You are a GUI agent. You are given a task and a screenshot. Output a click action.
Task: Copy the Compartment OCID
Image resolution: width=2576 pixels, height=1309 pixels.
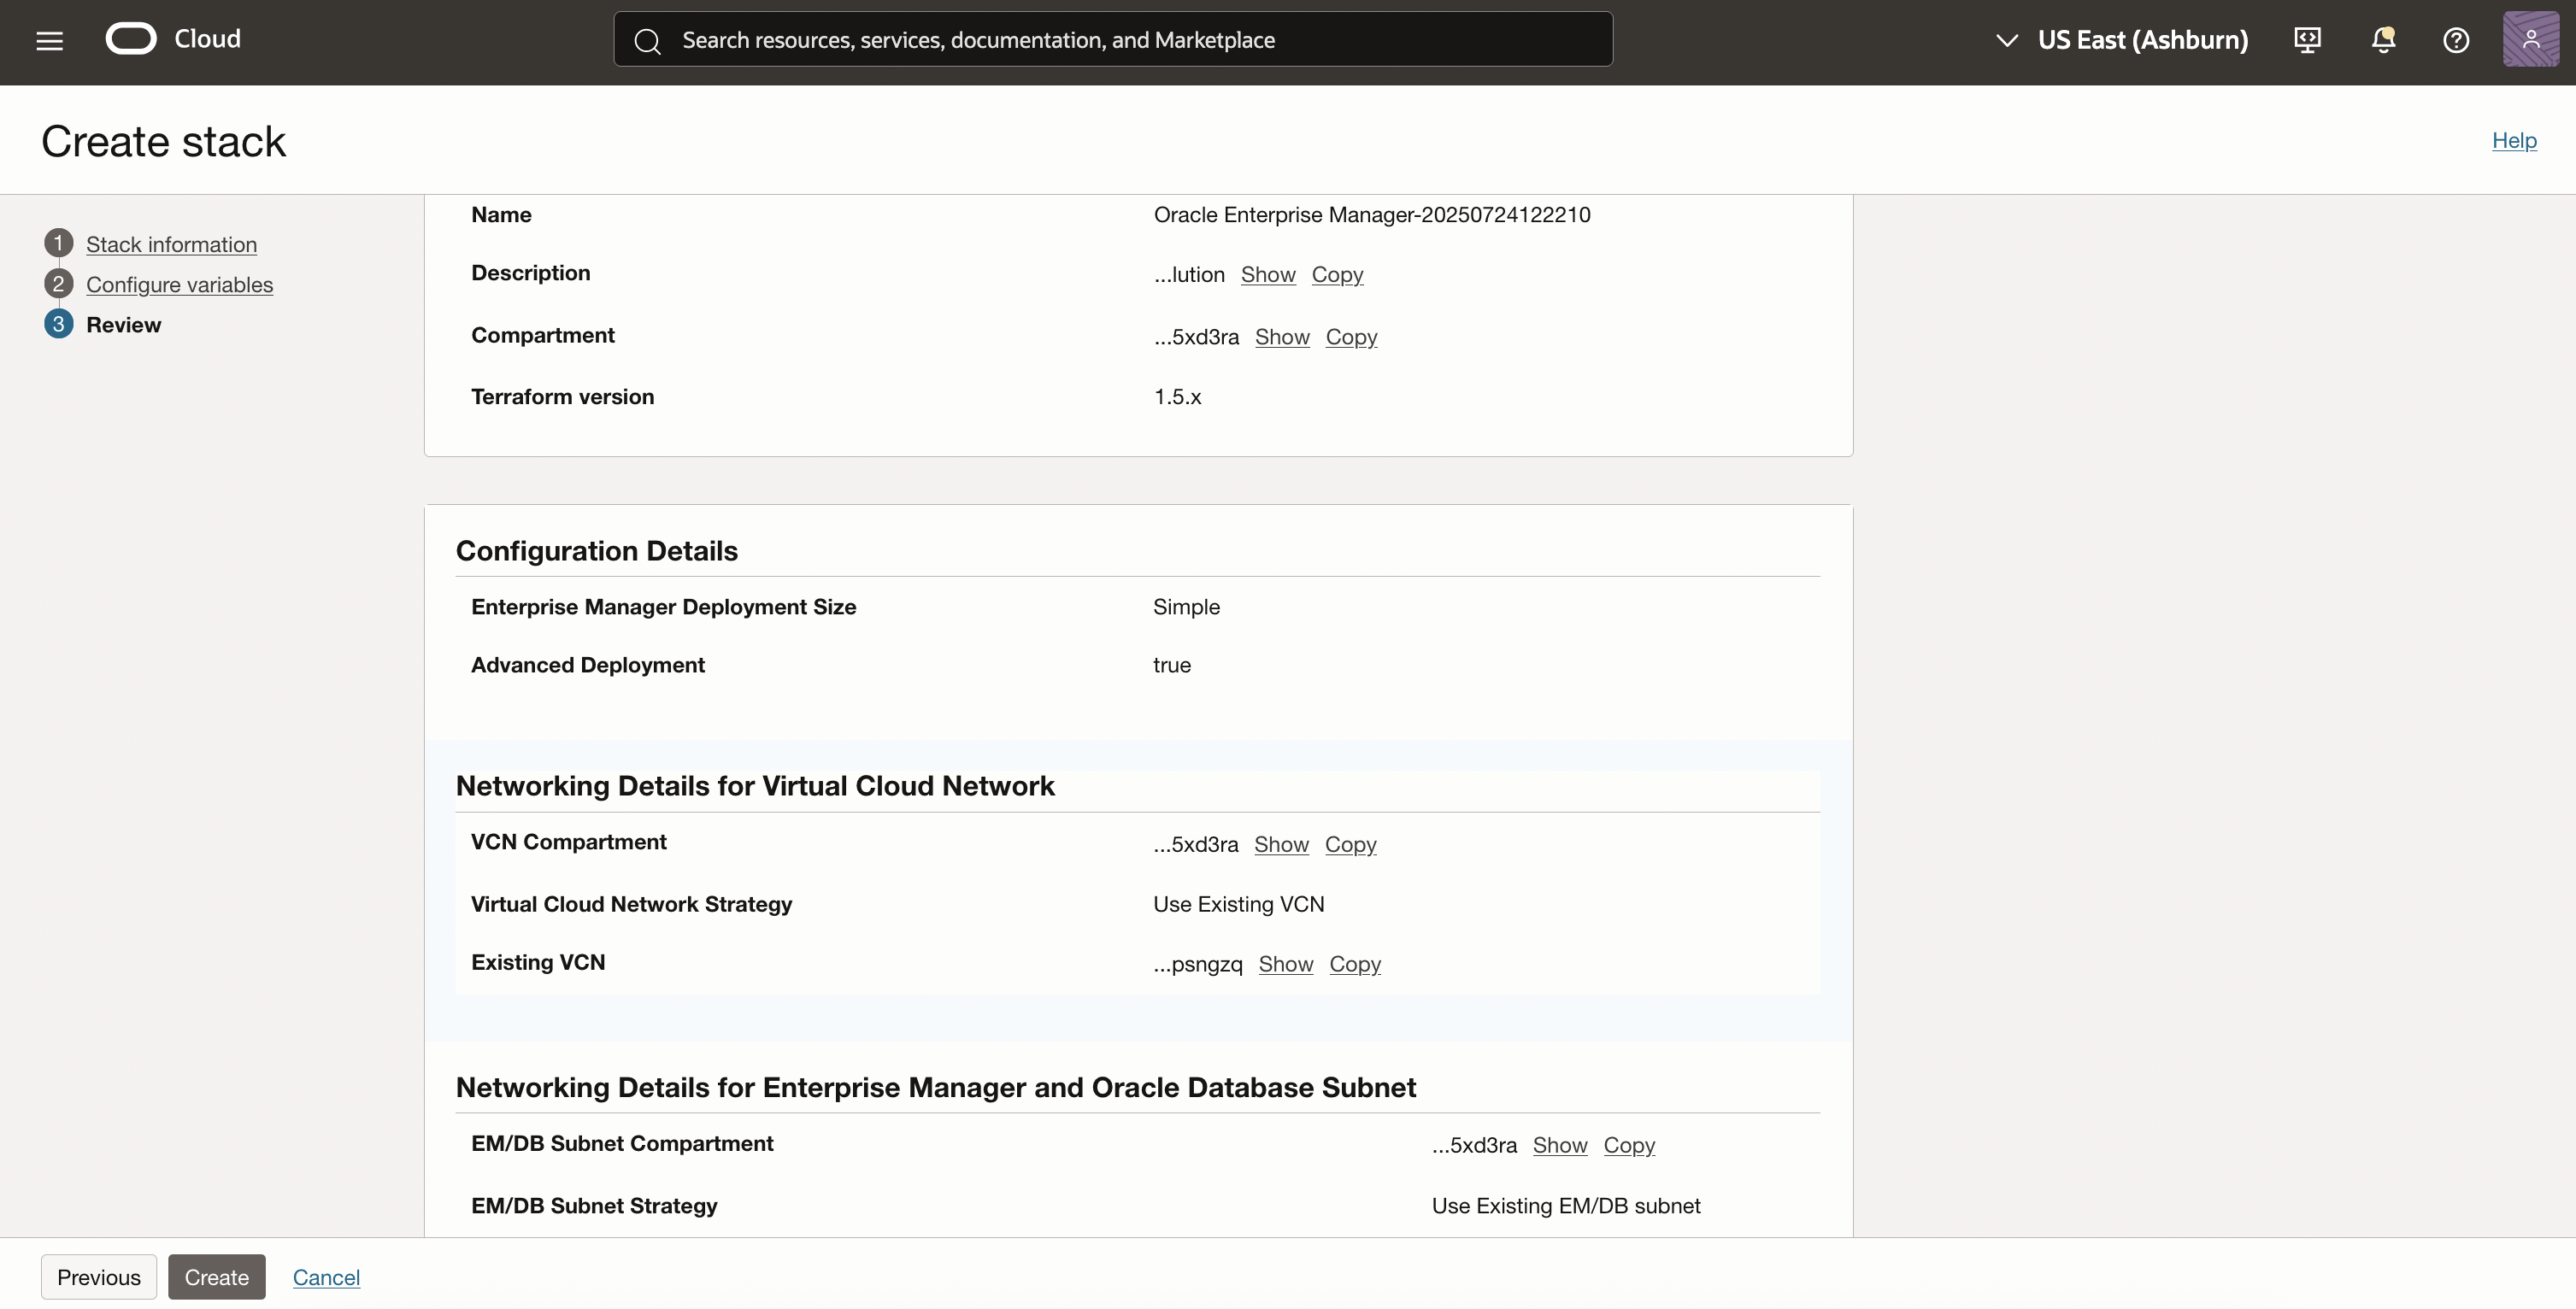(x=1351, y=337)
